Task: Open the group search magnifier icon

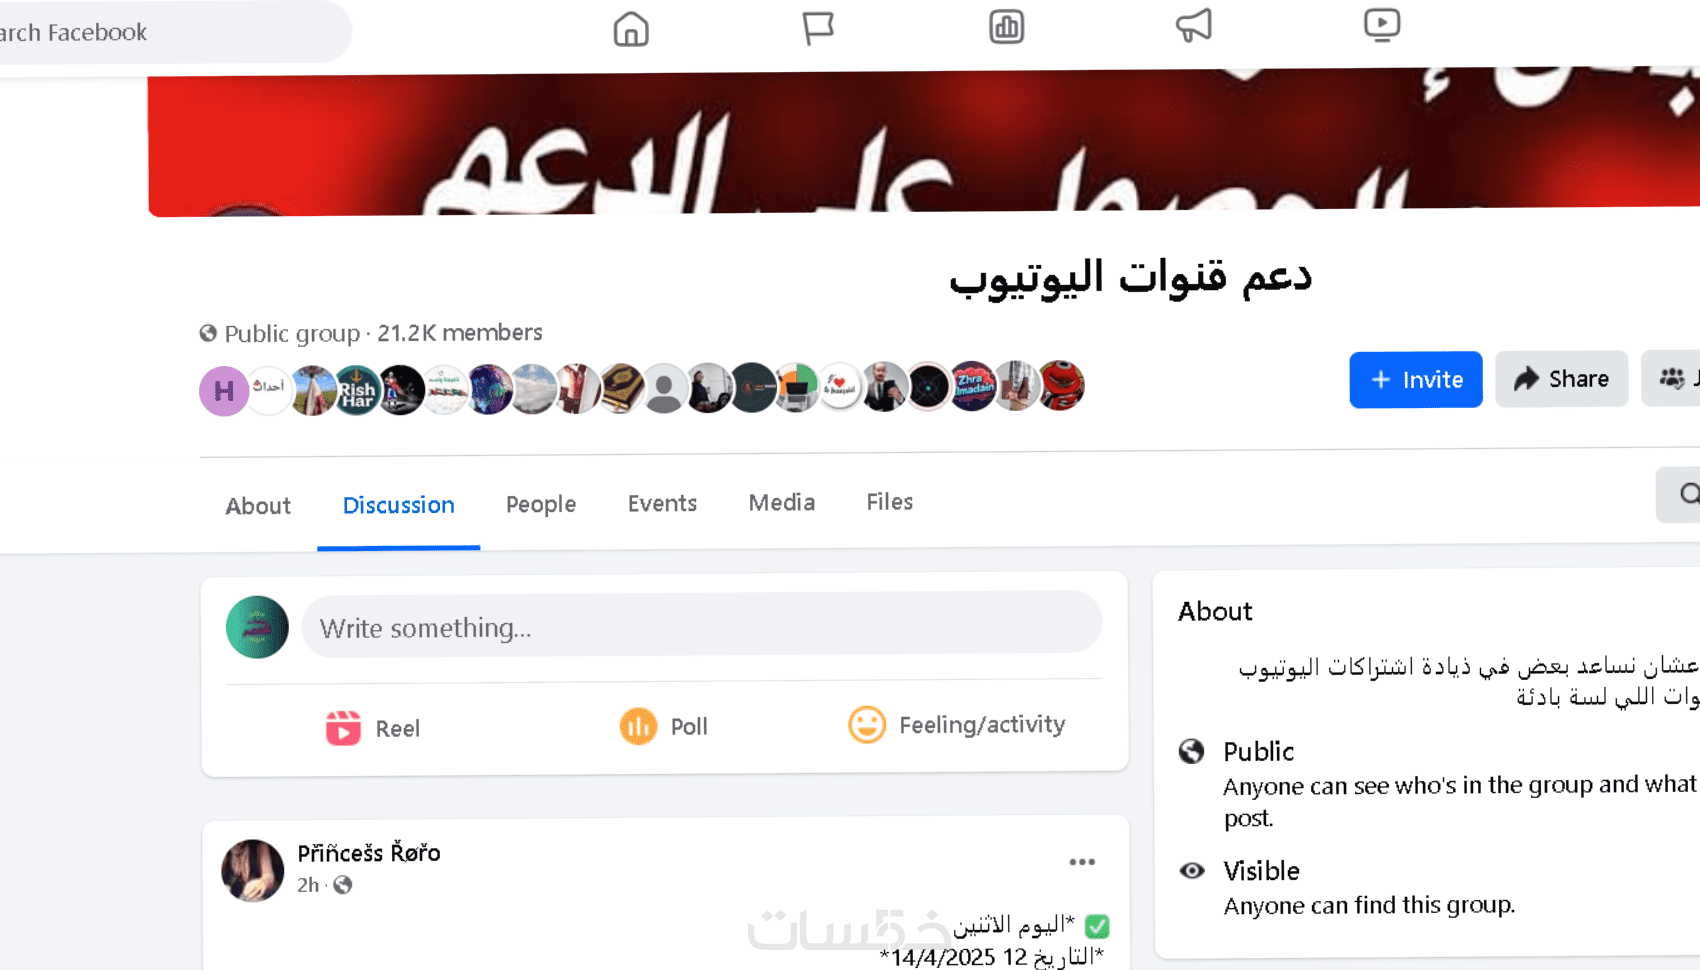Action: 1688,494
